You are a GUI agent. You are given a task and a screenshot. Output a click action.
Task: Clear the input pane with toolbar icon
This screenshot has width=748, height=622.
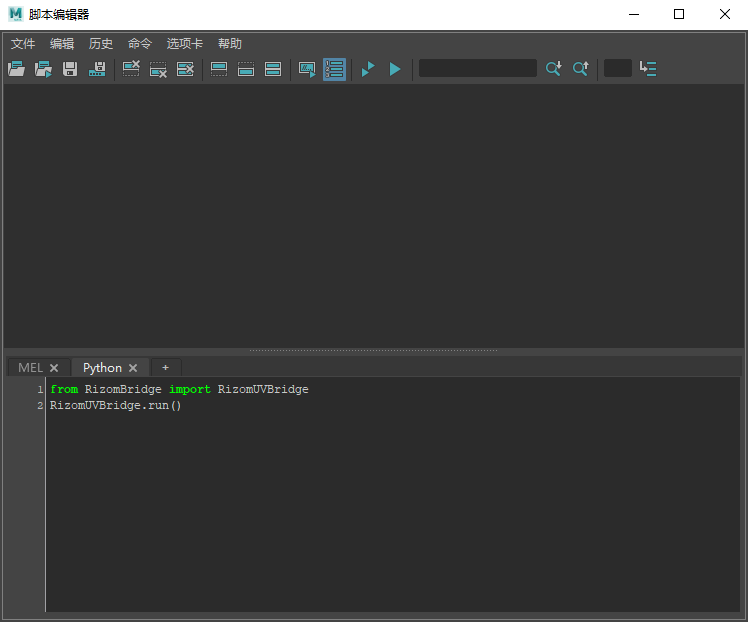pyautogui.click(x=158, y=69)
